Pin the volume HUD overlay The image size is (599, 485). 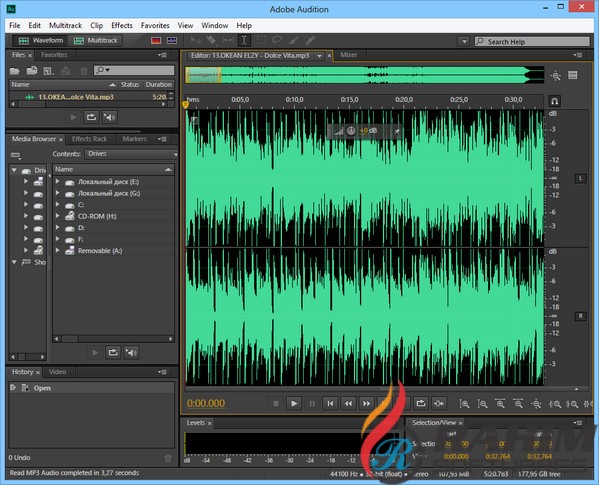(397, 131)
